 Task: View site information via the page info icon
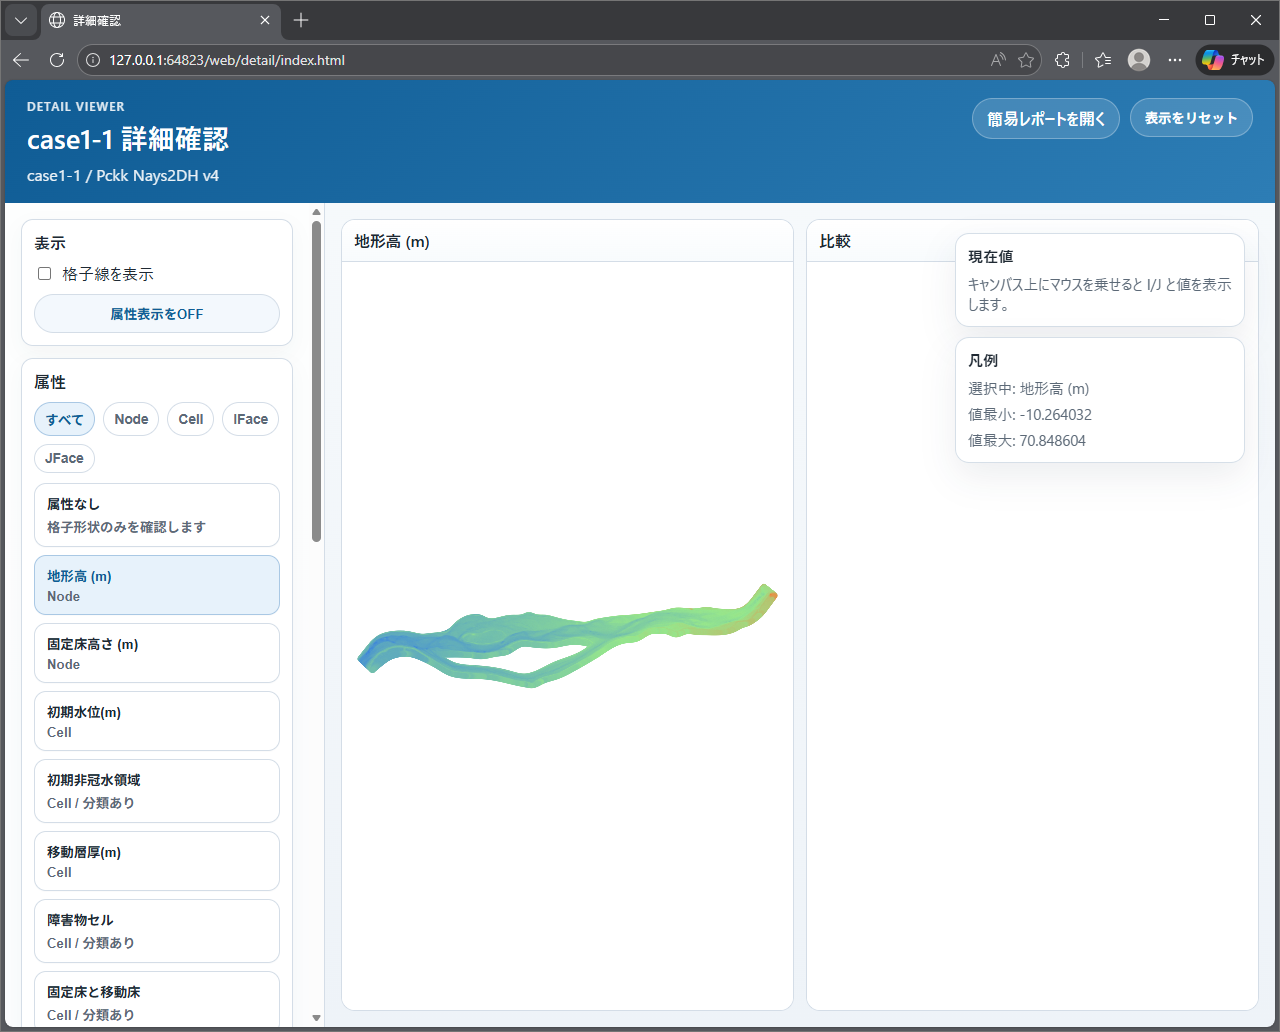pos(92,60)
